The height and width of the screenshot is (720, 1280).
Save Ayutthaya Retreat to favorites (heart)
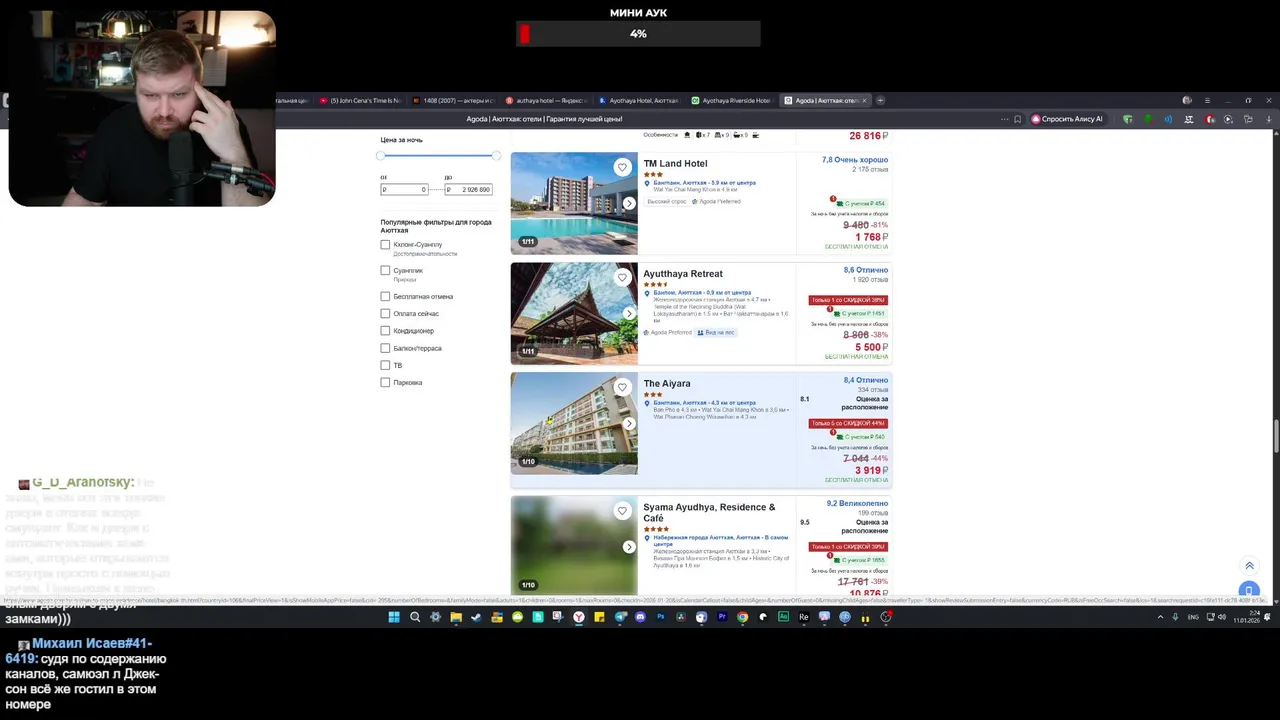[x=622, y=277]
